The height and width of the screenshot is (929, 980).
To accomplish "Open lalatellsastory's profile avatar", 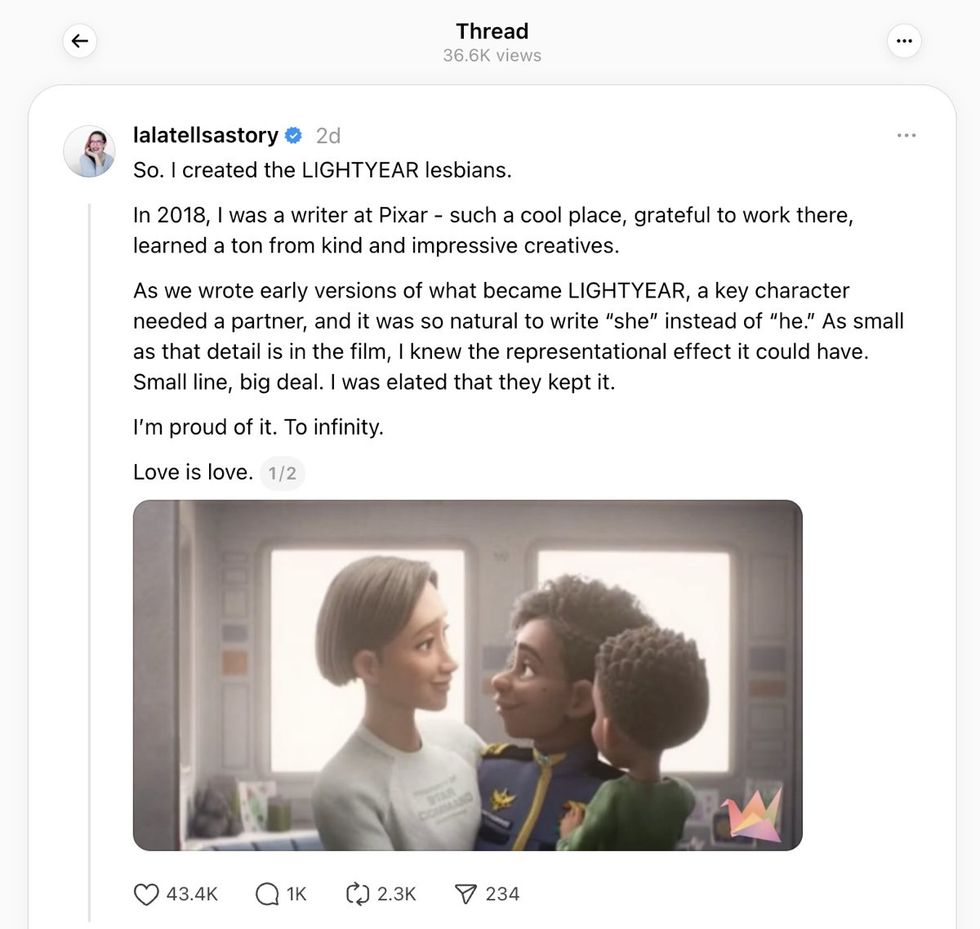I will (89, 151).
